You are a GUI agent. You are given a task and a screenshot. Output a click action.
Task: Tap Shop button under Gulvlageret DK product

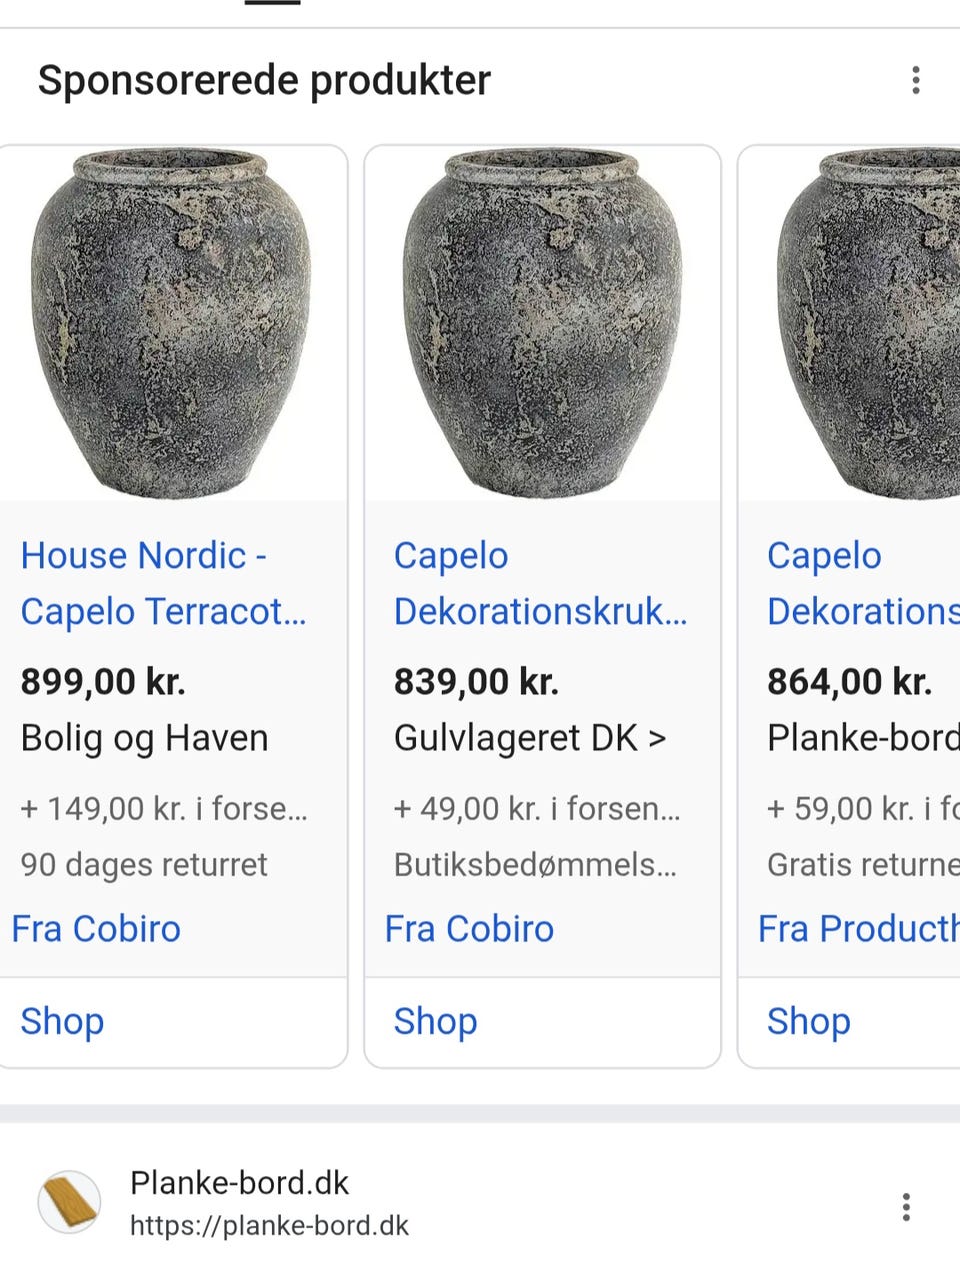tap(435, 1021)
